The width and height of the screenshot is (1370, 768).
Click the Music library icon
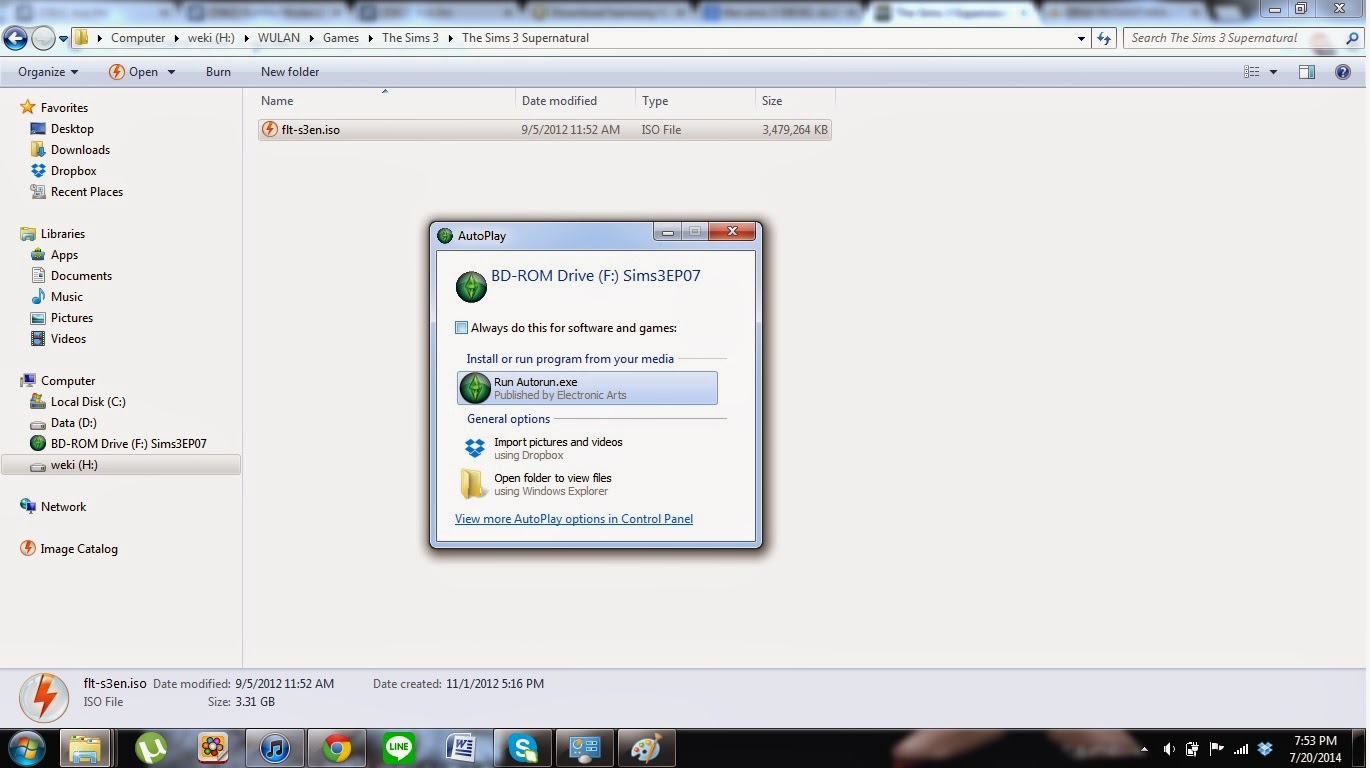(38, 297)
